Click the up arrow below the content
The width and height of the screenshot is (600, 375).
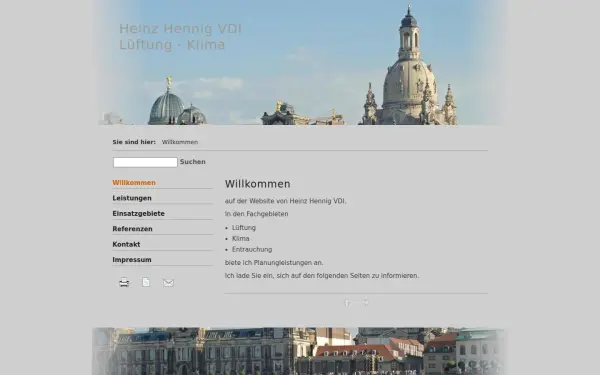(x=347, y=303)
